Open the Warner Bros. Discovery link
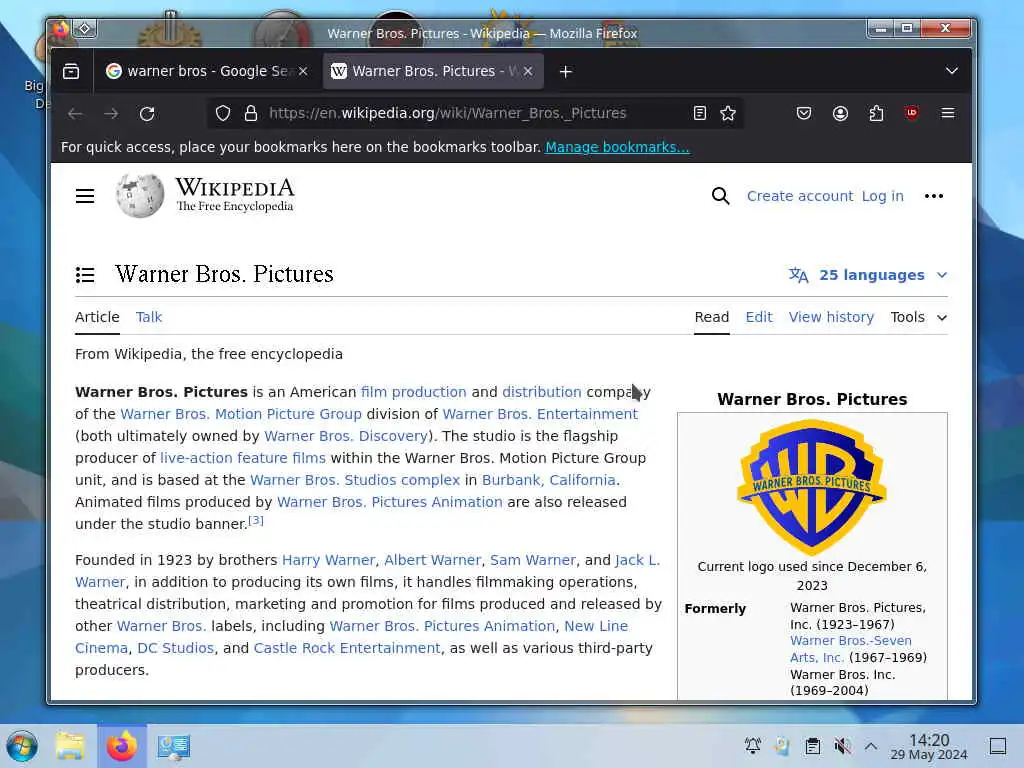Image resolution: width=1024 pixels, height=768 pixels. tap(345, 436)
